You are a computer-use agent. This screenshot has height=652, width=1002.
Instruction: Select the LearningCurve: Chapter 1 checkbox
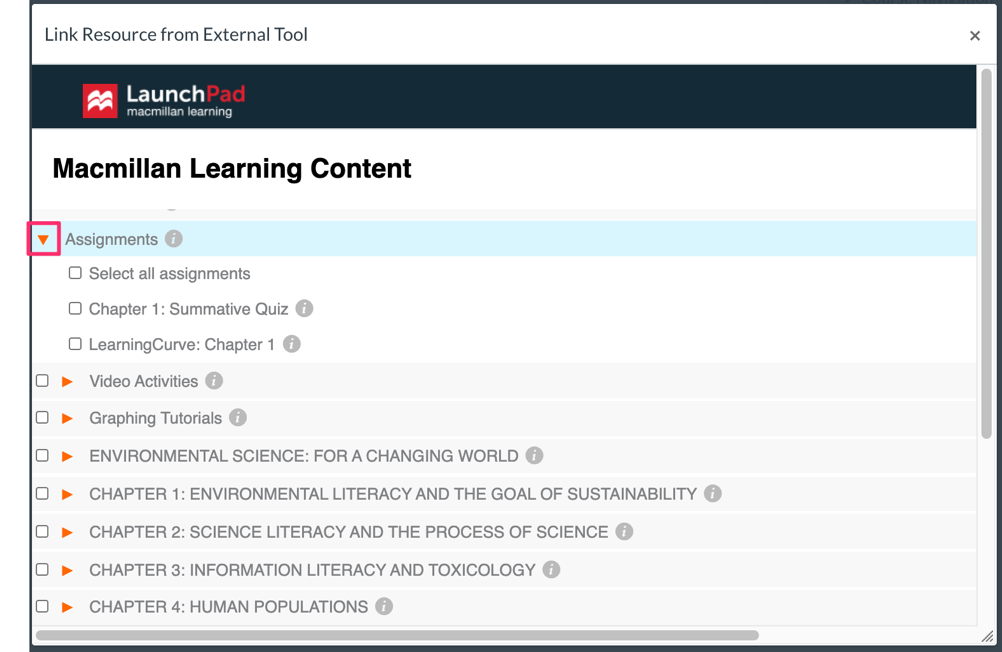click(75, 343)
